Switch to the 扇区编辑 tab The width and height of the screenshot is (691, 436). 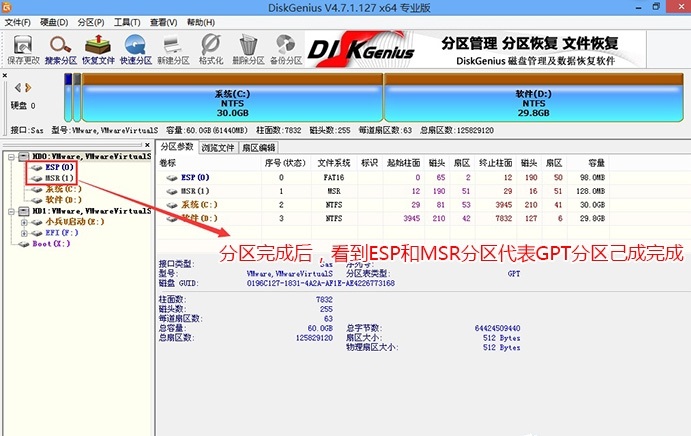point(259,148)
